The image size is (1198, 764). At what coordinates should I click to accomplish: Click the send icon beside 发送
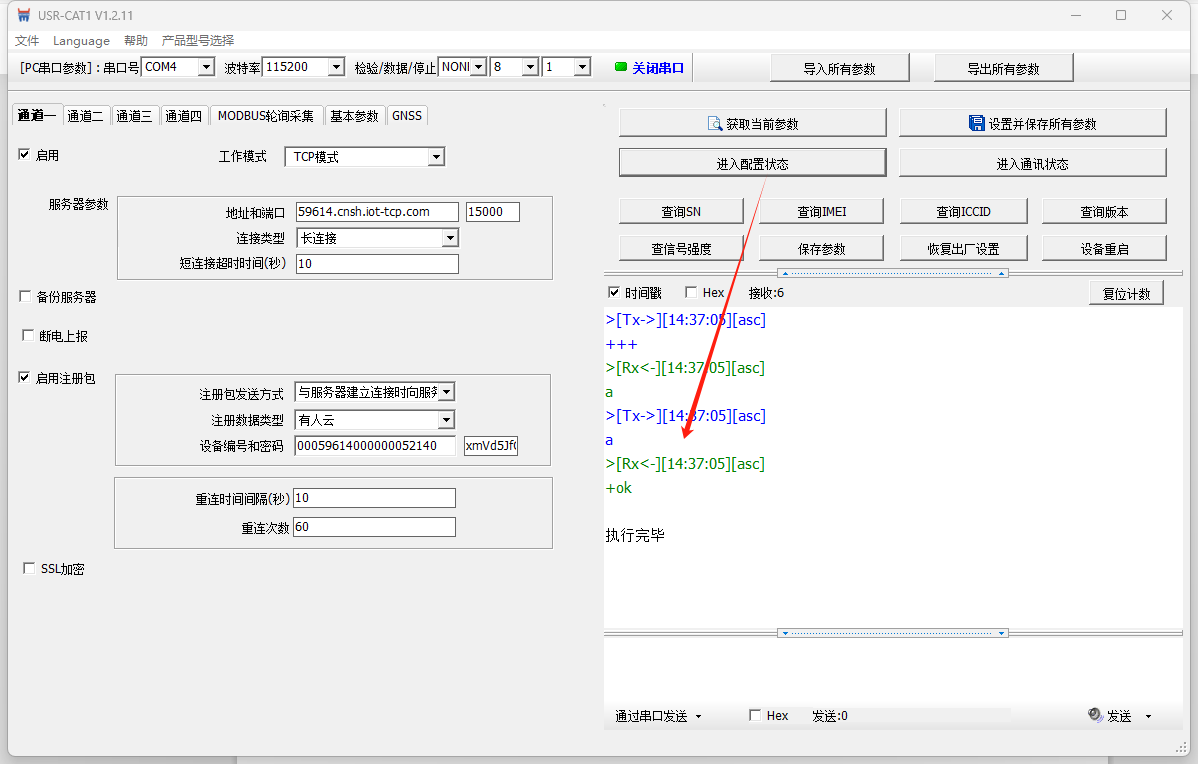click(x=1095, y=716)
